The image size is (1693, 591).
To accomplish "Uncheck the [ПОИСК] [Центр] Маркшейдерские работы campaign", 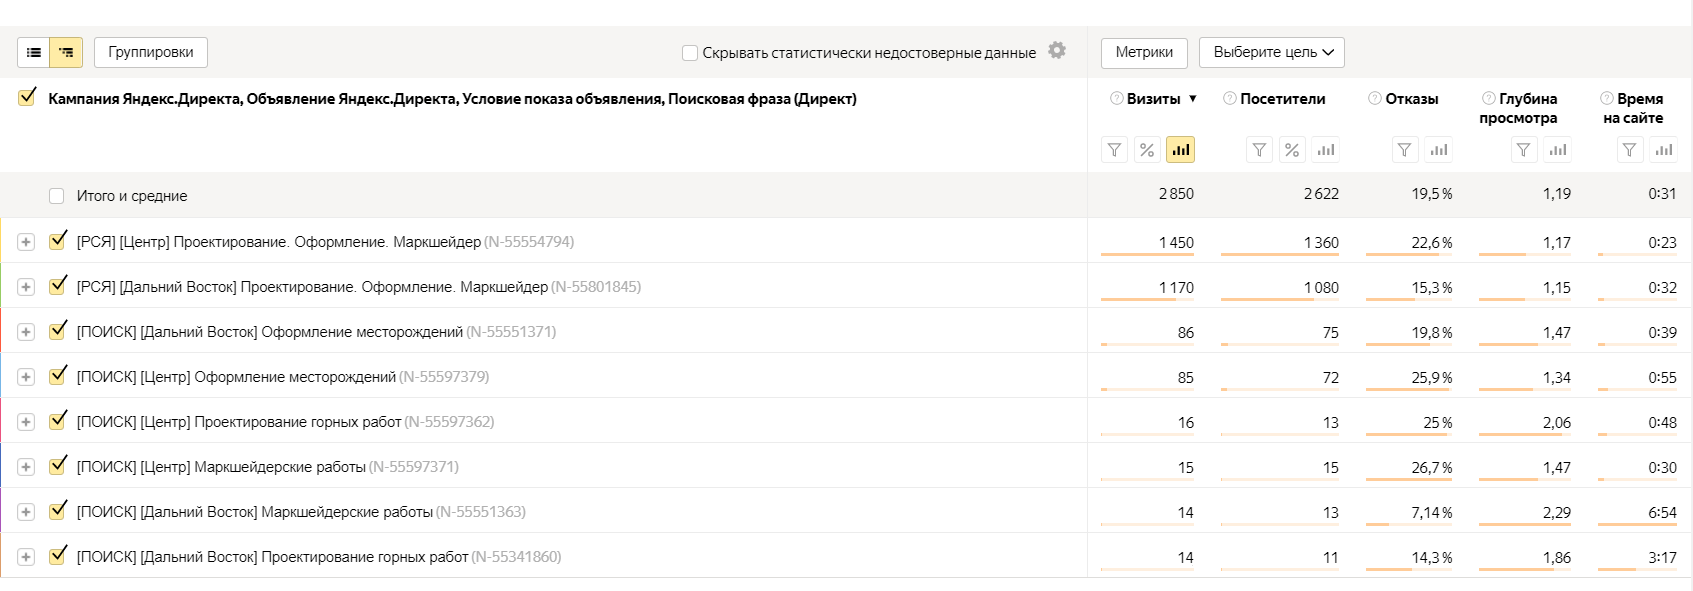I will [58, 466].
